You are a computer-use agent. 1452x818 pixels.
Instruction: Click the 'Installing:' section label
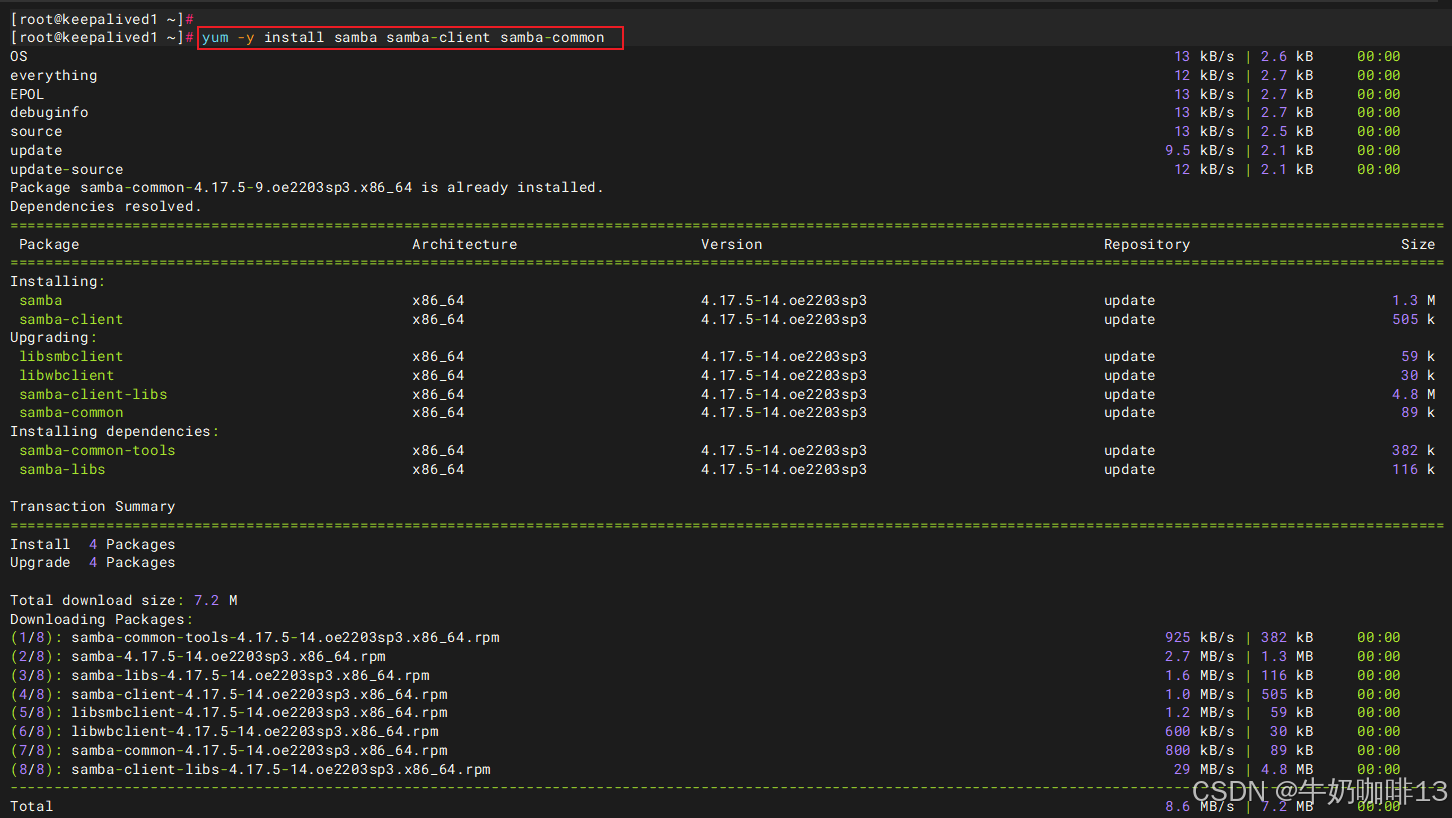(x=58, y=282)
